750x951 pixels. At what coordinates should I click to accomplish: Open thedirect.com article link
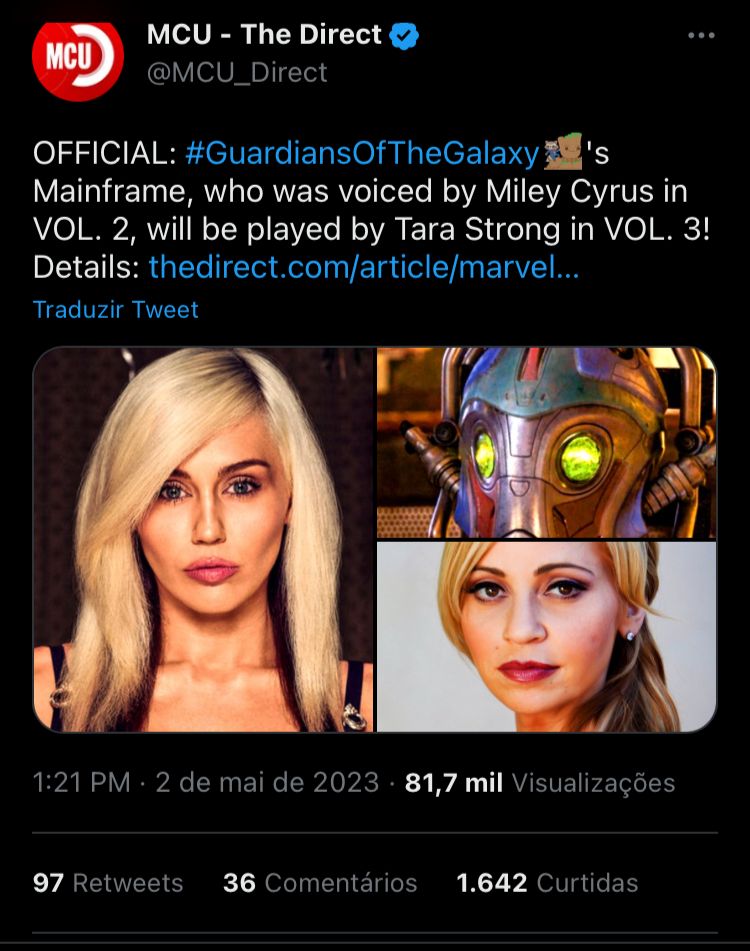click(364, 267)
